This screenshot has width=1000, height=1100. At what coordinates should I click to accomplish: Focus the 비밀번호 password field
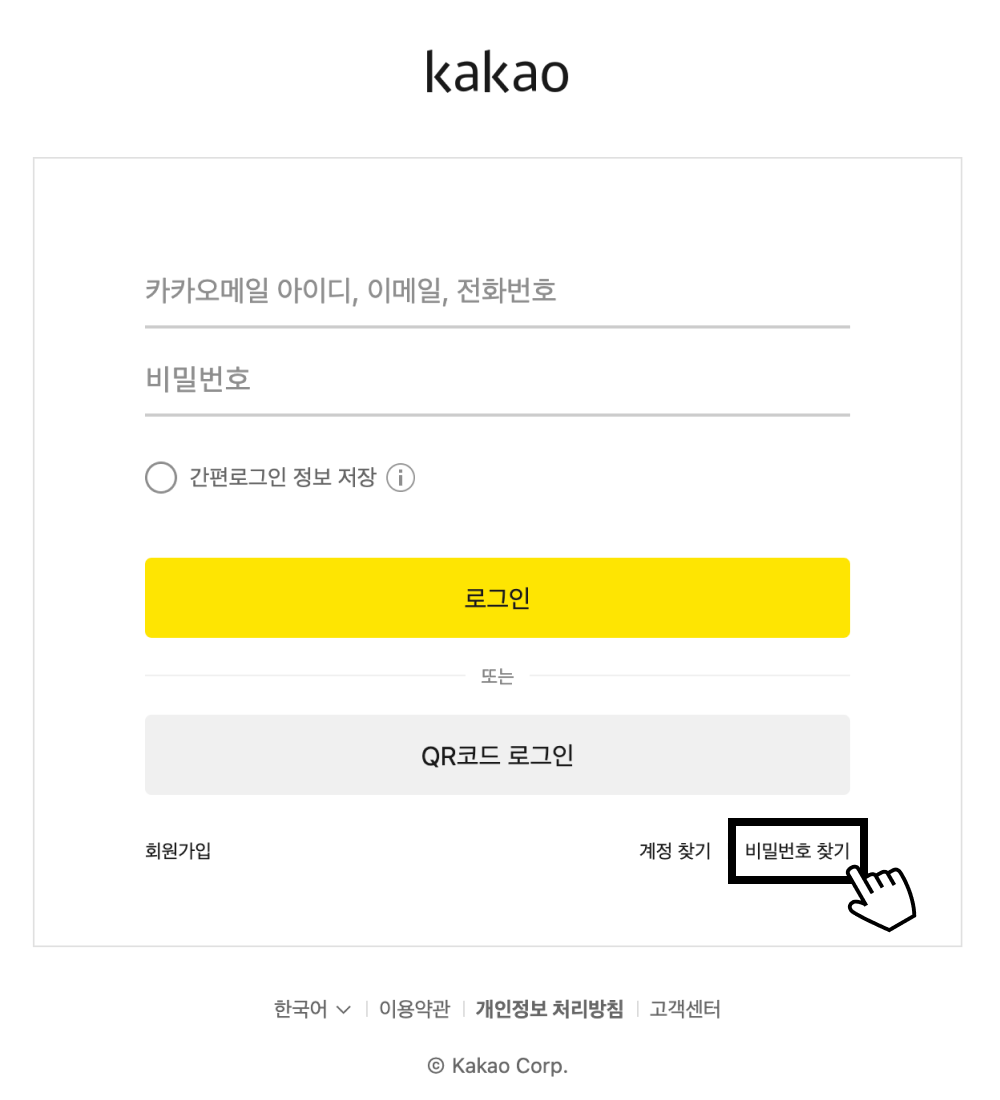[x=497, y=380]
